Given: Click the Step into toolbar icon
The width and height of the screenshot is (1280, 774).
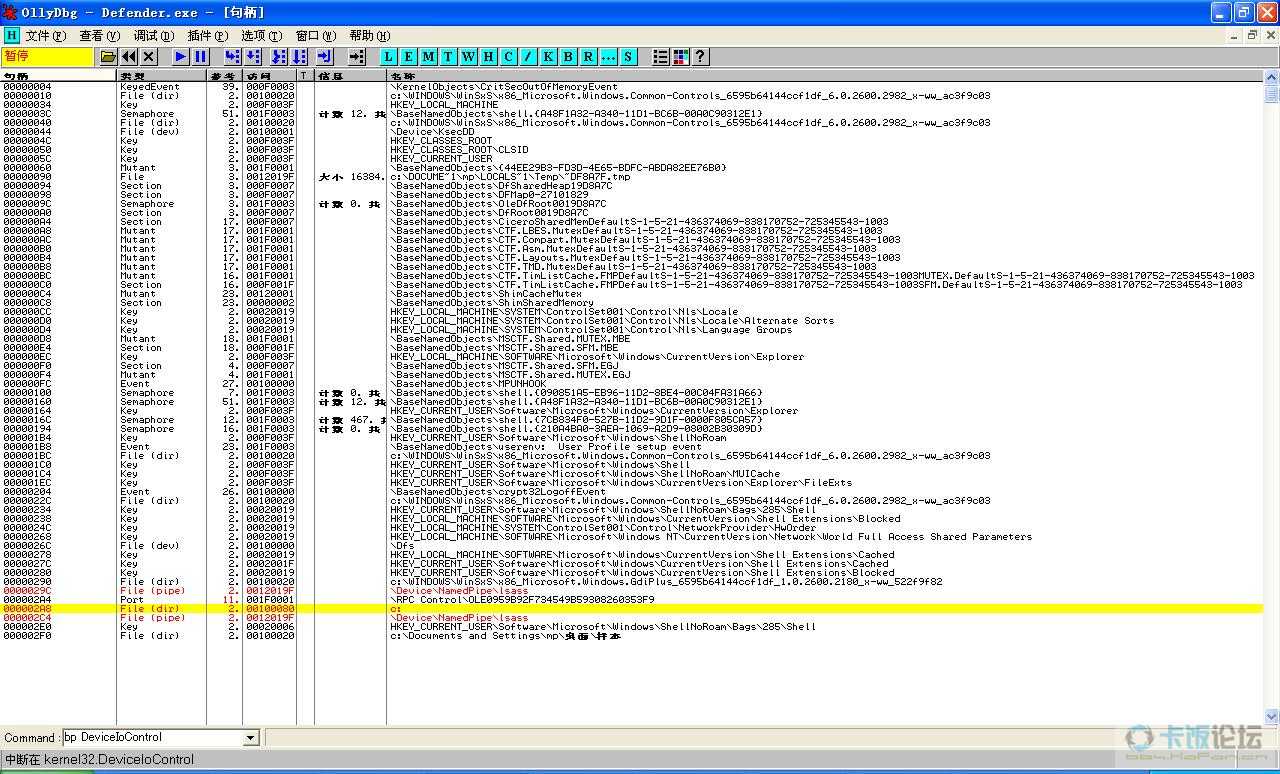Looking at the screenshot, I should coord(232,57).
